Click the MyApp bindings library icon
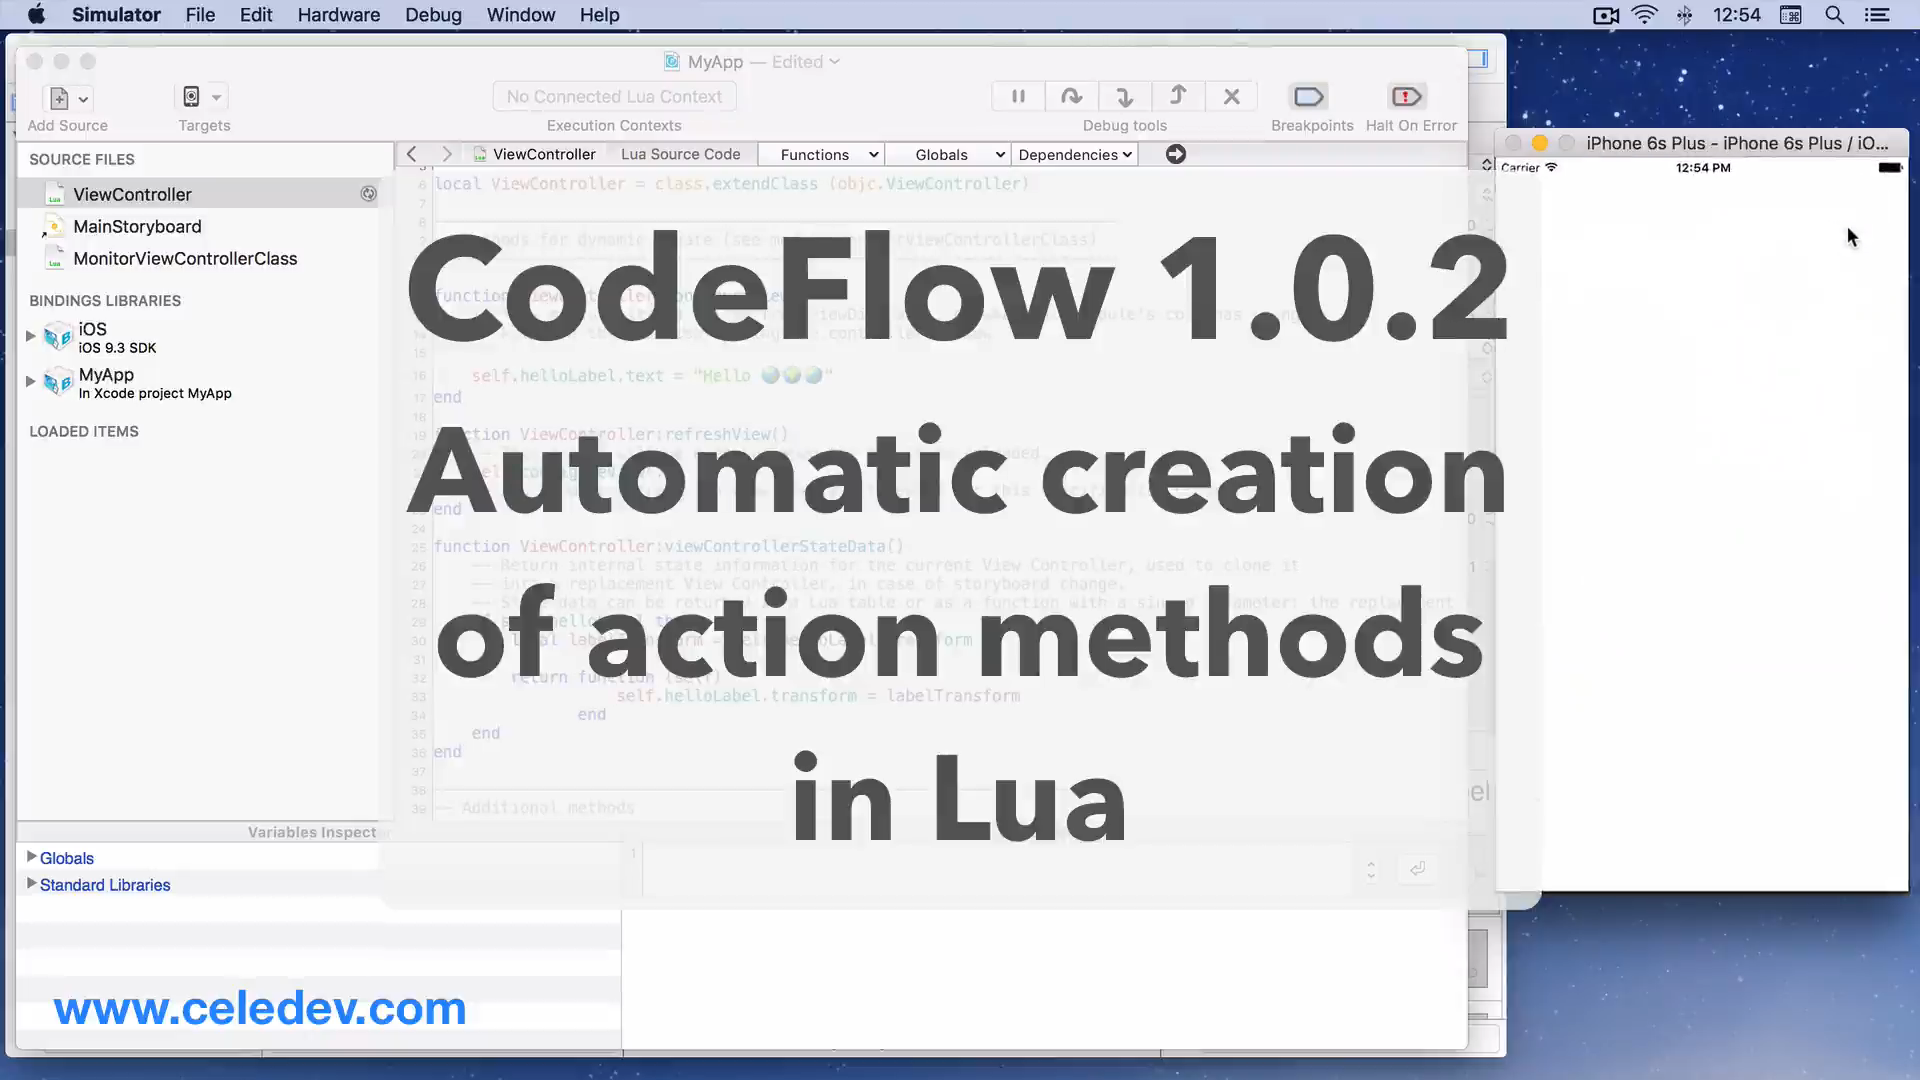Screen dimensions: 1920x1080 58,382
